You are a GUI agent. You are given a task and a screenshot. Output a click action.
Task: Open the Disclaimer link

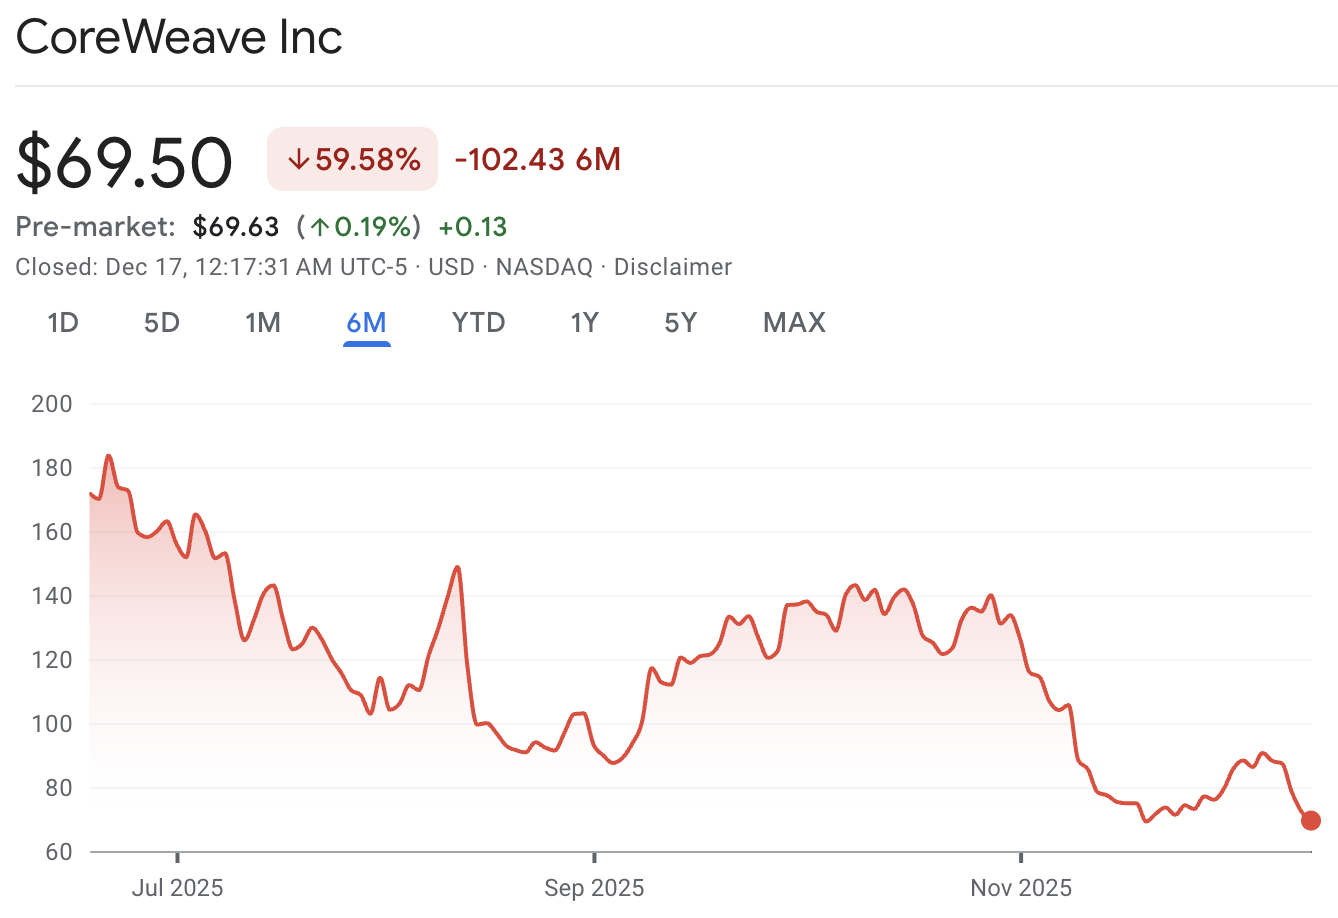pos(672,267)
